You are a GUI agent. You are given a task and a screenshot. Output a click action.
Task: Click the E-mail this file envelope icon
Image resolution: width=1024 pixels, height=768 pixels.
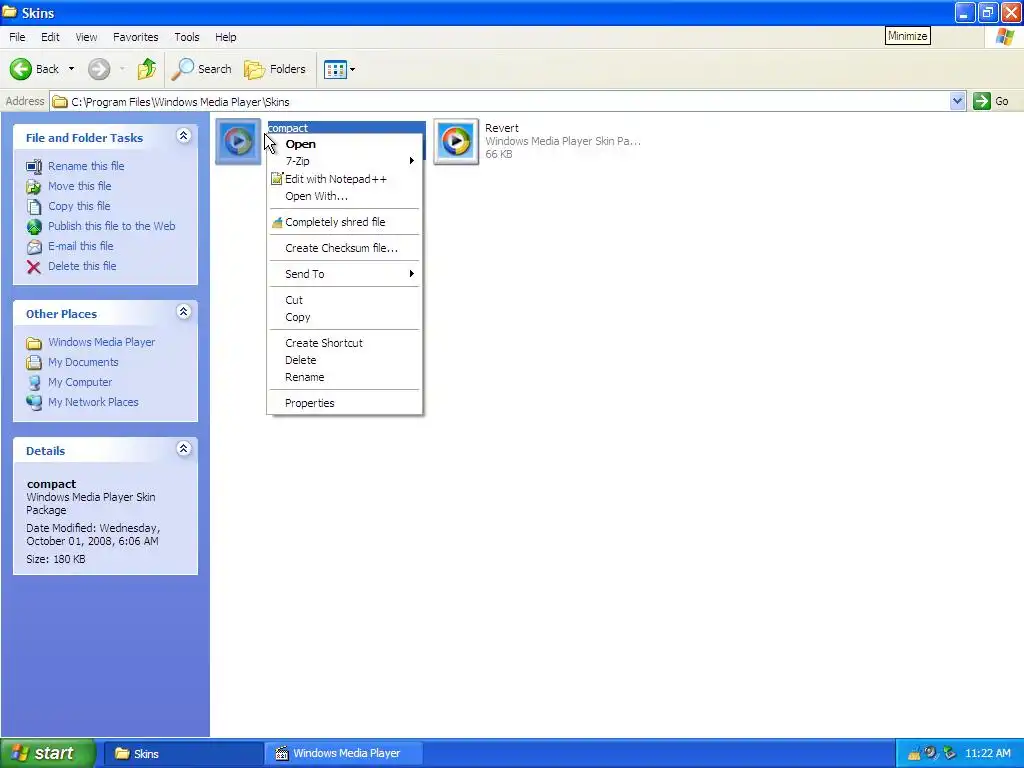pyautogui.click(x=34, y=247)
